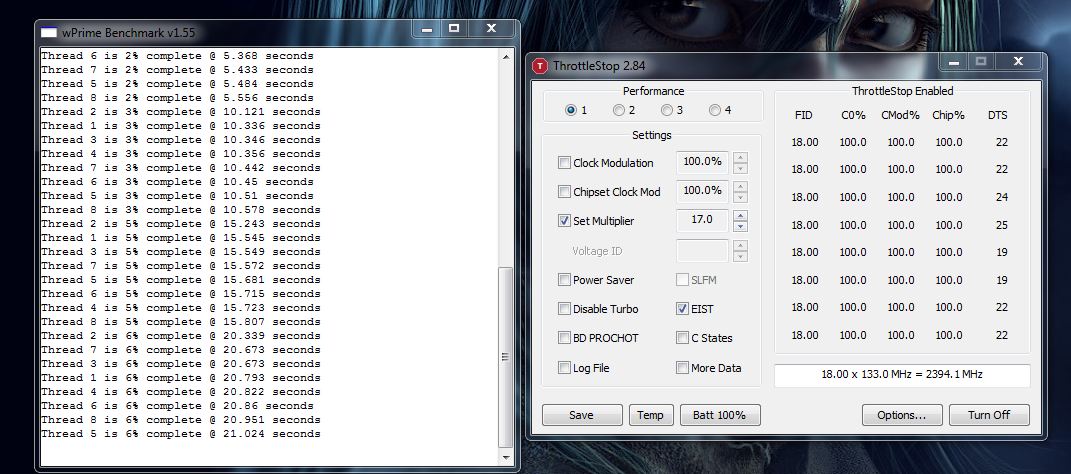1071x474 pixels.
Task: Raise the Set Multiplier value up arrow
Action: coord(740,216)
